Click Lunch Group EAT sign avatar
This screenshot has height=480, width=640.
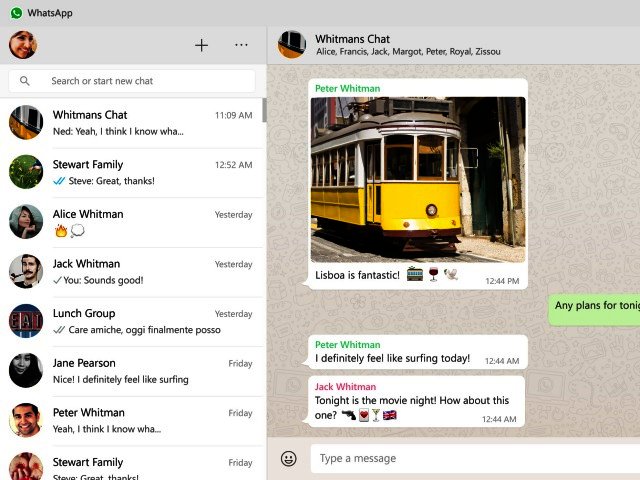point(26,321)
